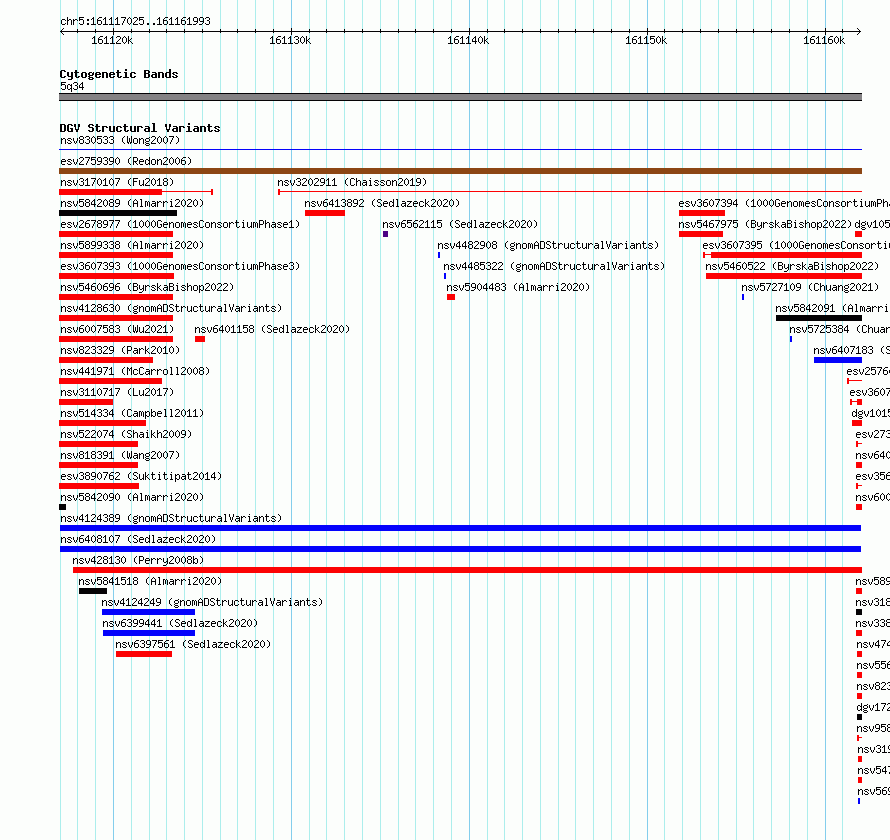Open esv3607394 variant label

pos(784,203)
